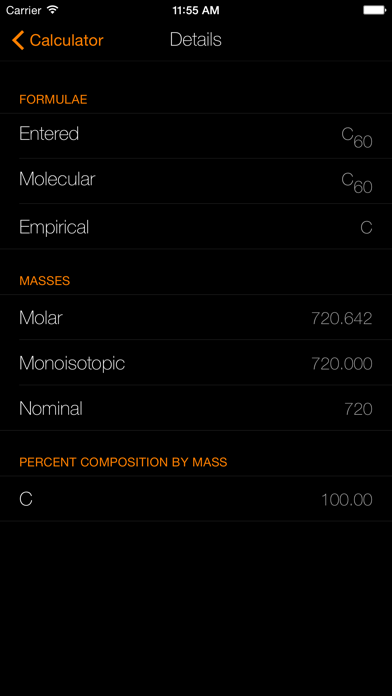The height and width of the screenshot is (696, 392).
Task: Tap the Molar mass row
Action: 196,317
